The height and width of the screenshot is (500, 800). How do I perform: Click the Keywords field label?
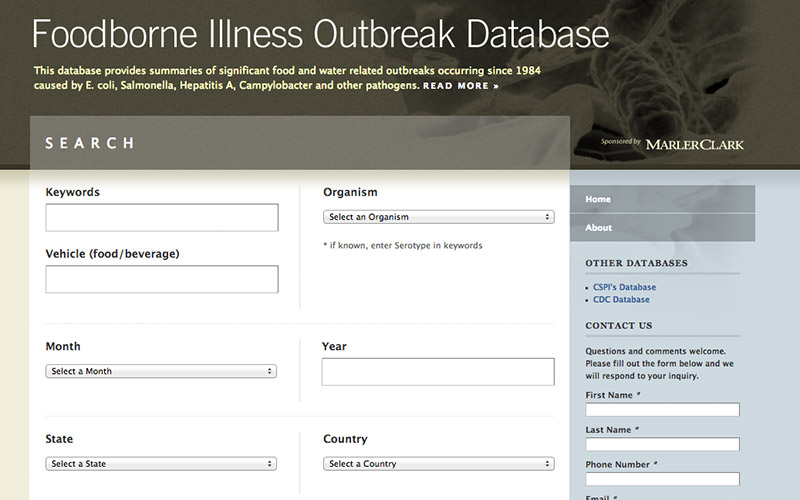click(x=73, y=192)
